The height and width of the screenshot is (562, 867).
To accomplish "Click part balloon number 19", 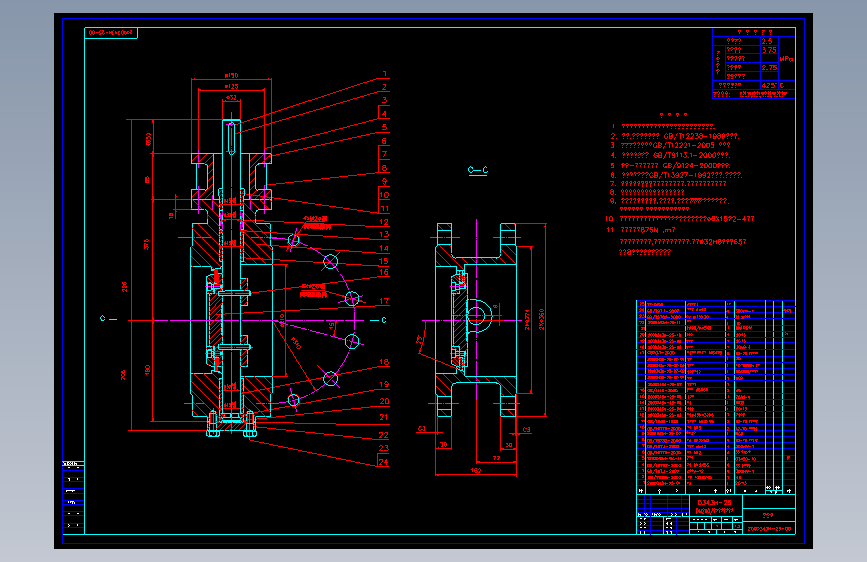I will tap(384, 384).
